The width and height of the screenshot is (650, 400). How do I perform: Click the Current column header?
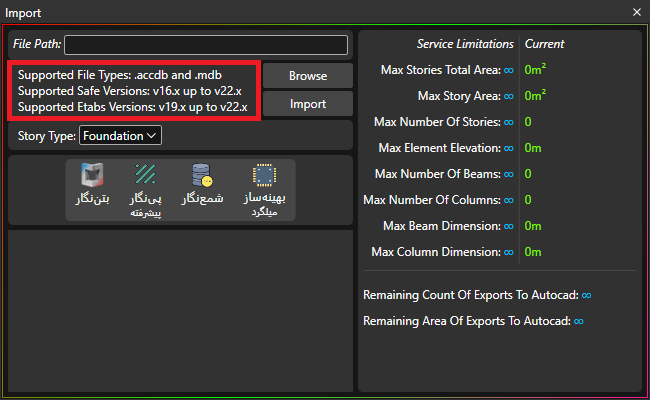point(544,44)
